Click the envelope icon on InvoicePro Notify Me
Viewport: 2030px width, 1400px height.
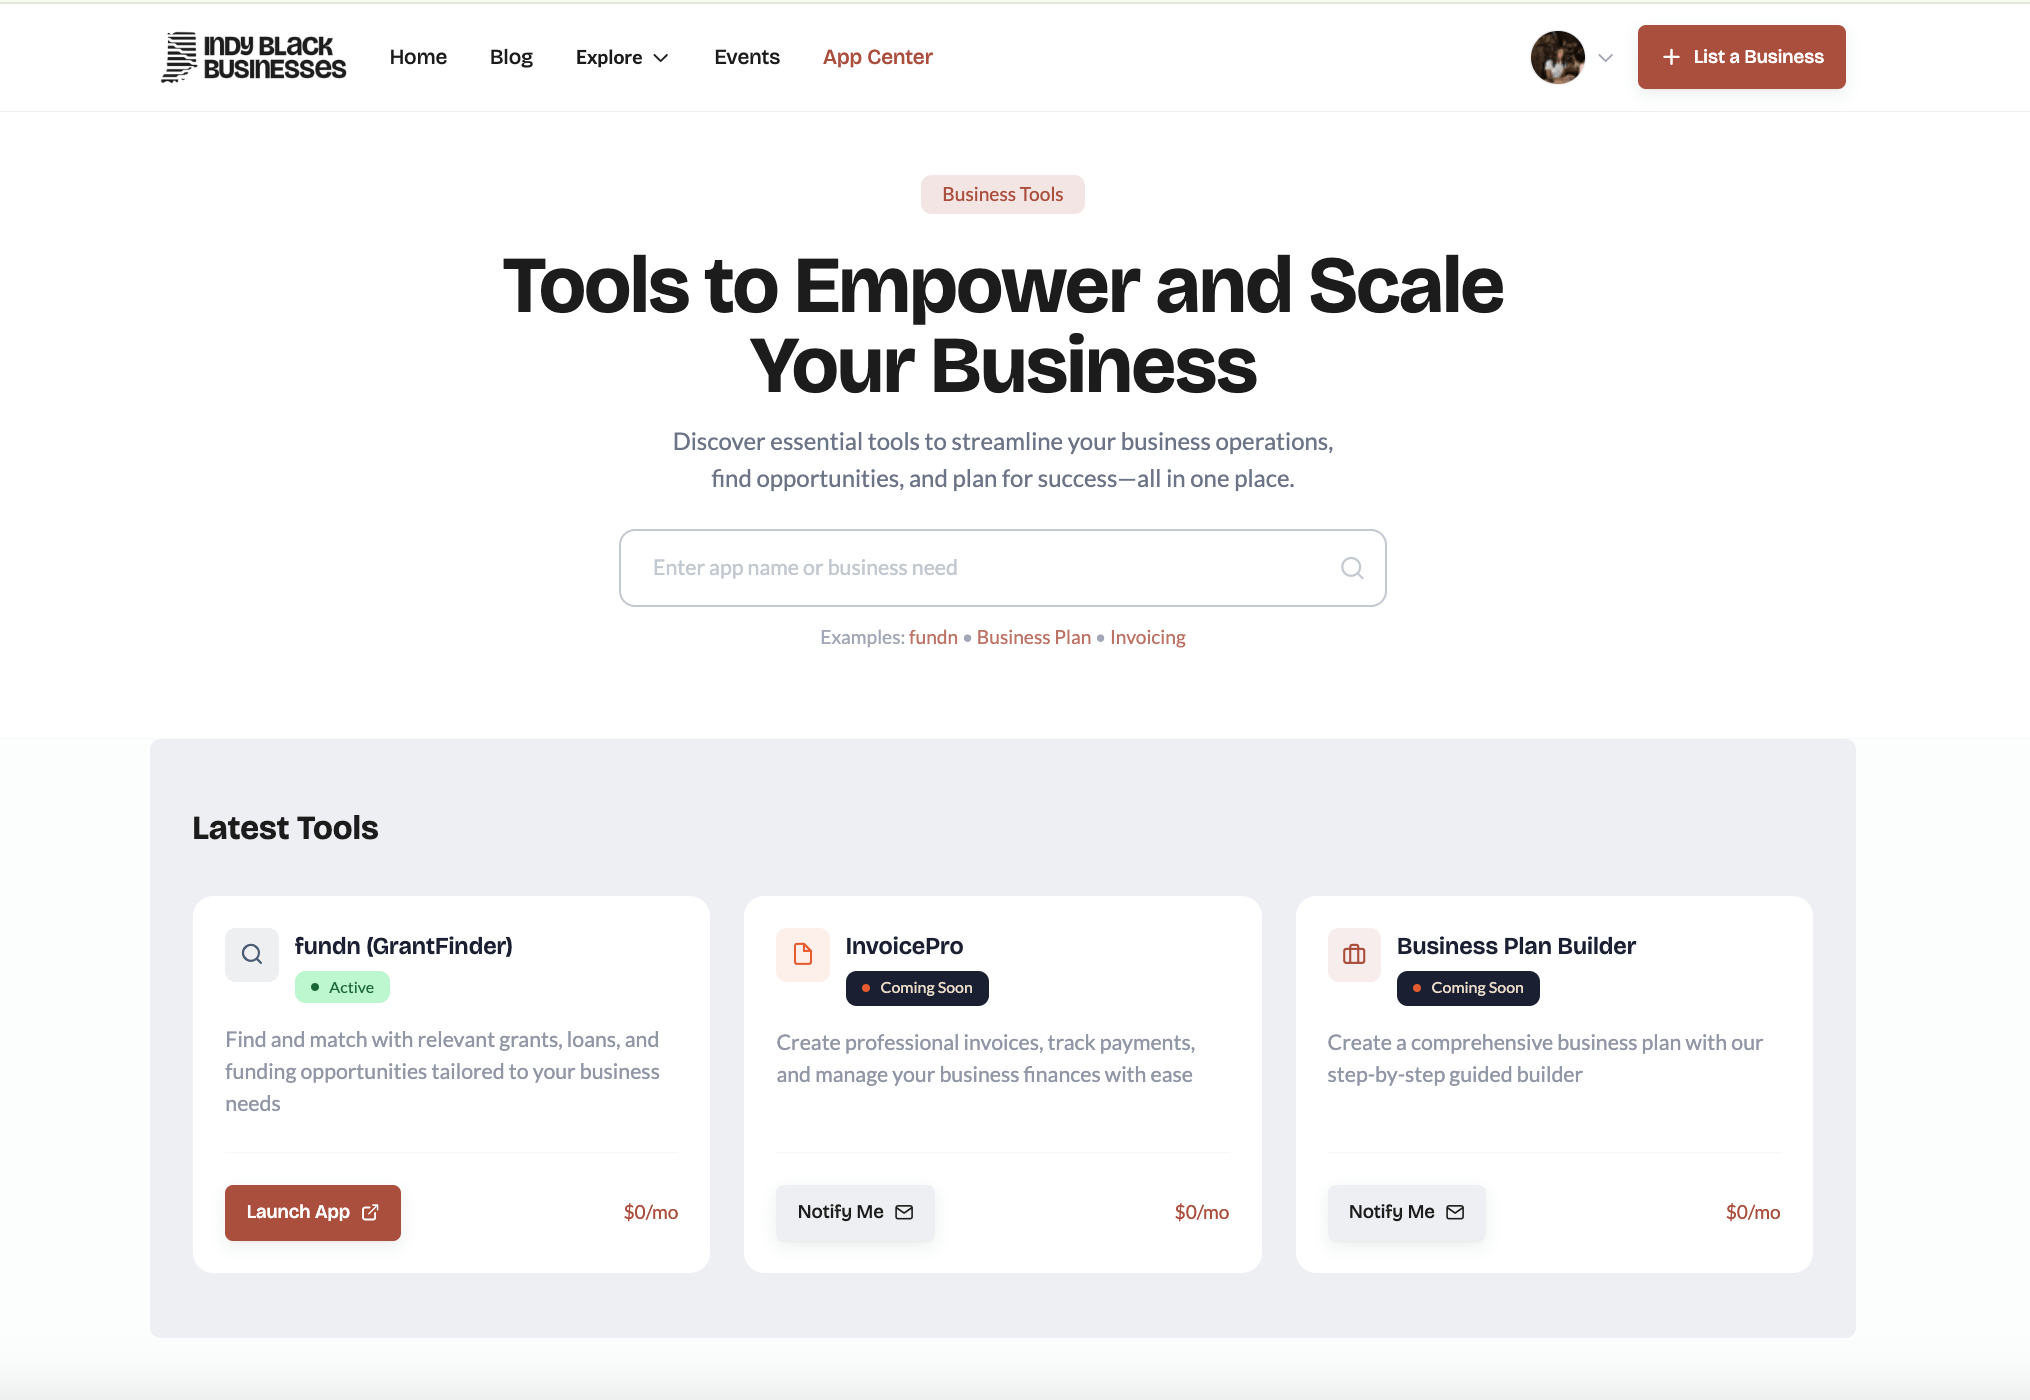905,1212
